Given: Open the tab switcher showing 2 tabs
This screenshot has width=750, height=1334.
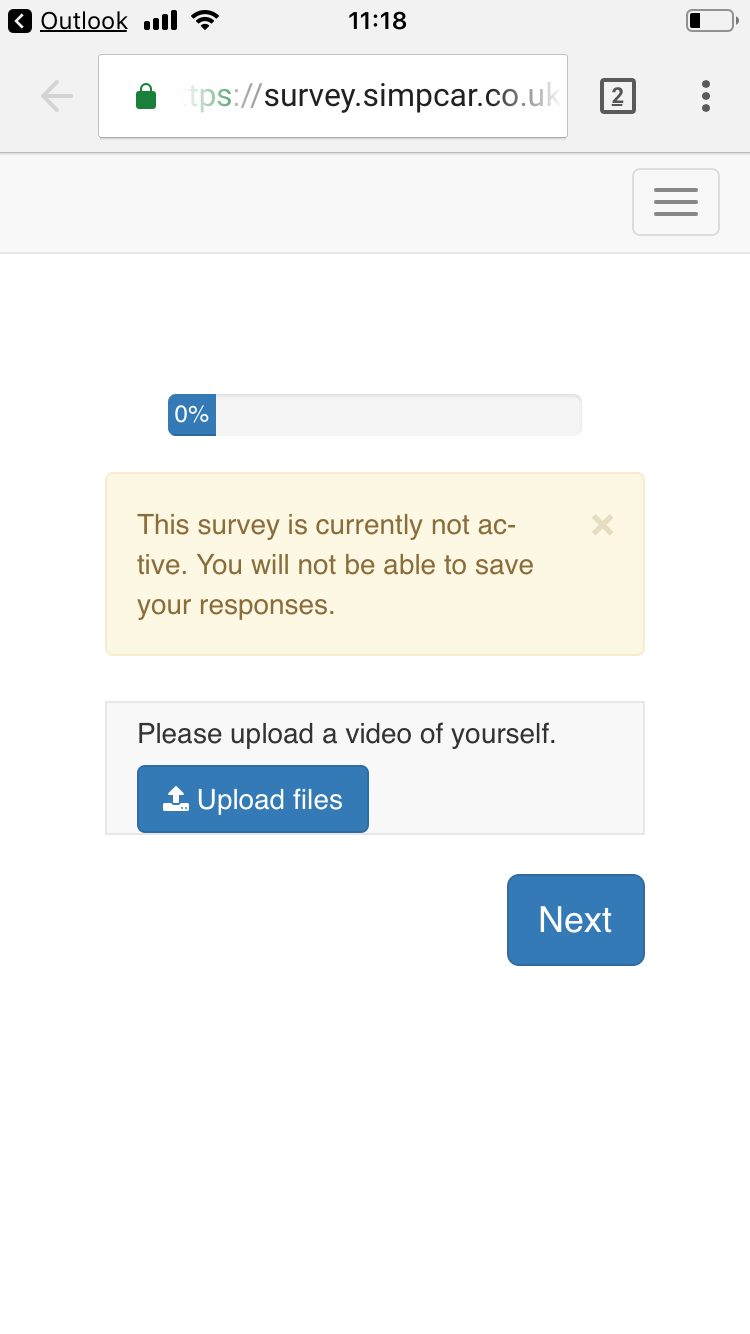Looking at the screenshot, I should tap(617, 96).
